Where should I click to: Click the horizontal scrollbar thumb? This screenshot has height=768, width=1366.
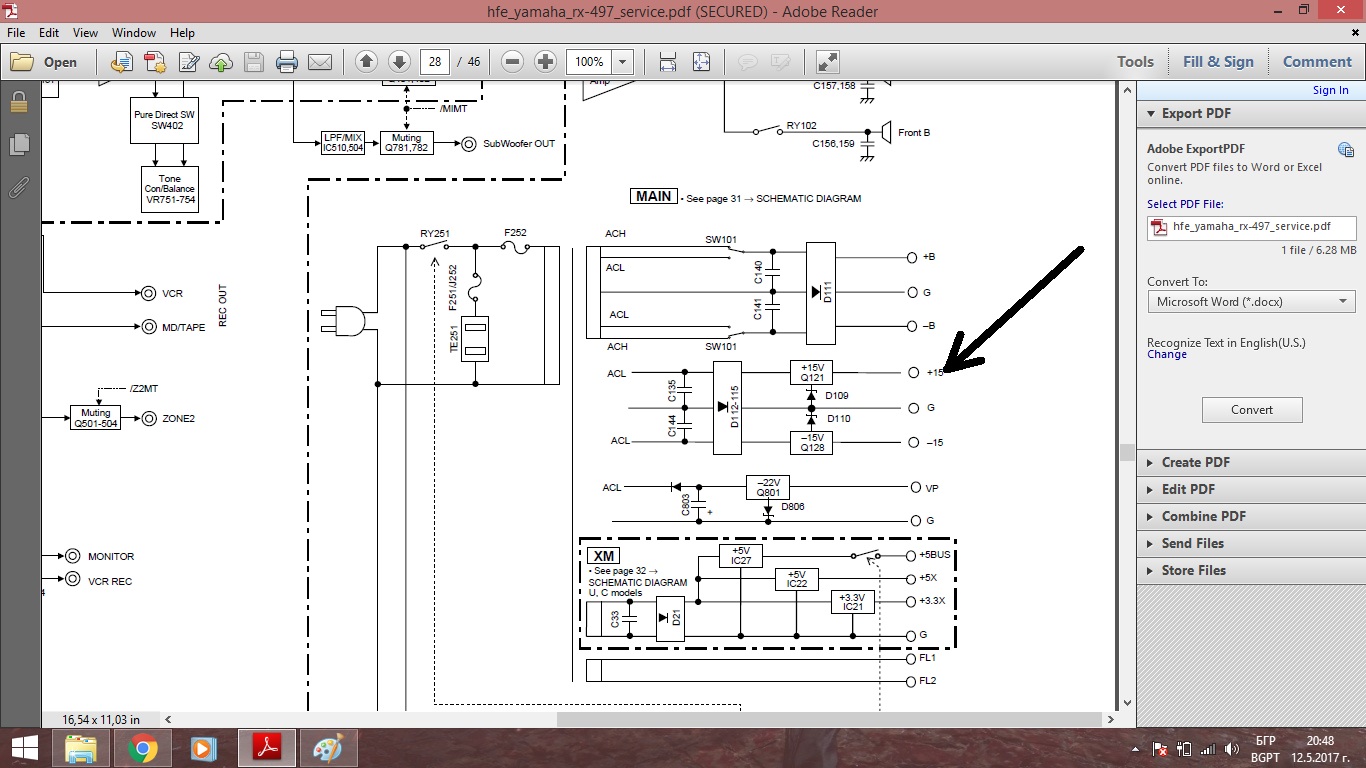[x=830, y=719]
